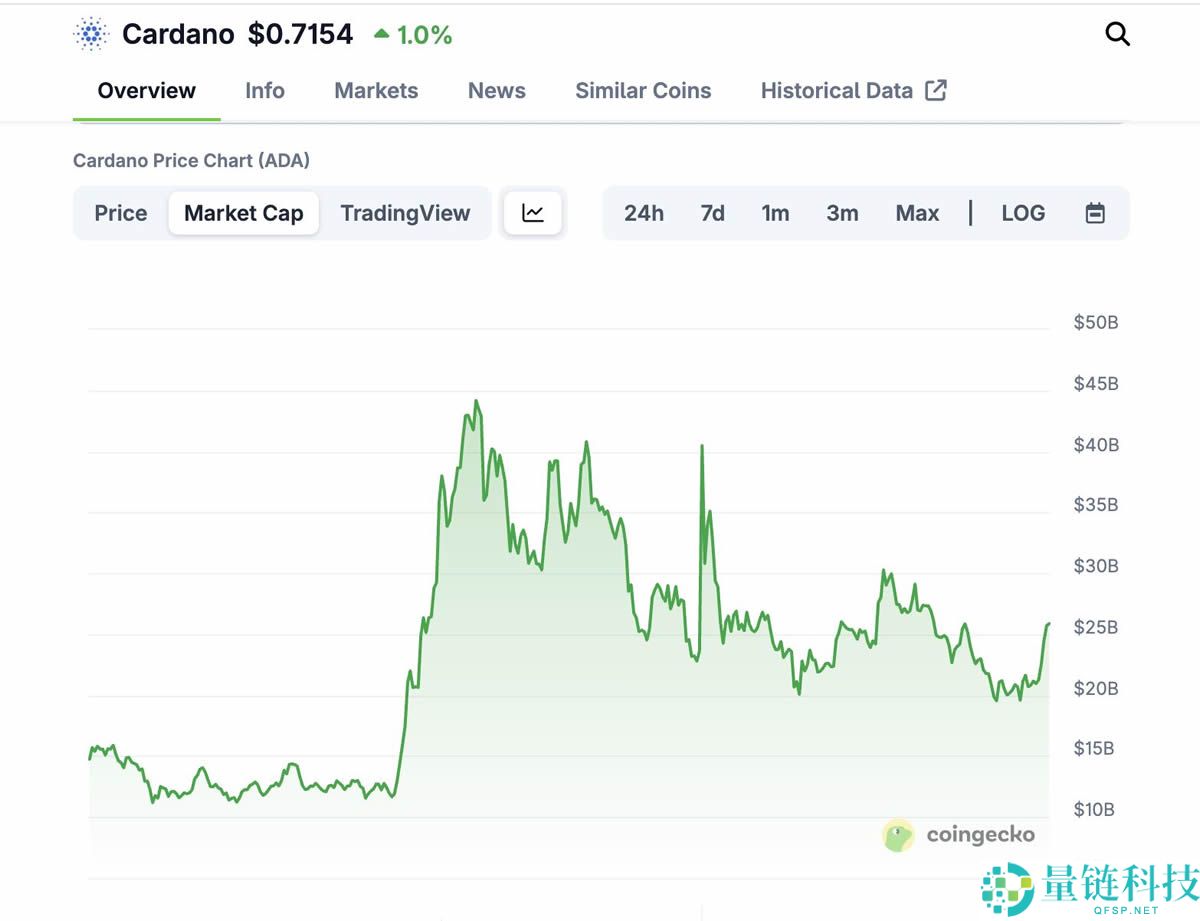Select the line chart style icon

click(533, 212)
